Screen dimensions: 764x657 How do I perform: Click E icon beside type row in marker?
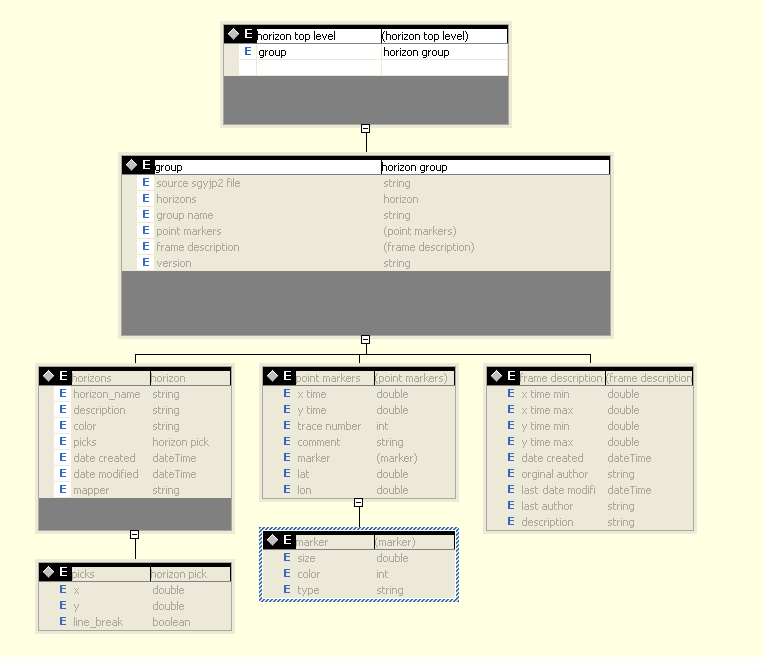tap(287, 589)
